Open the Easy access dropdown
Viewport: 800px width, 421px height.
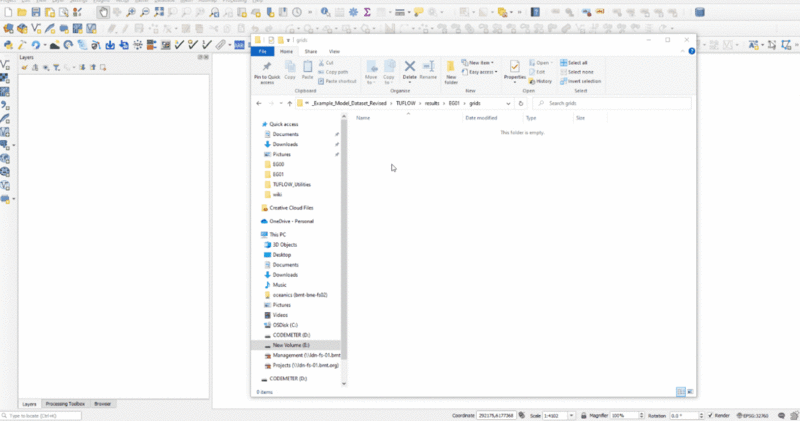[x=480, y=72]
